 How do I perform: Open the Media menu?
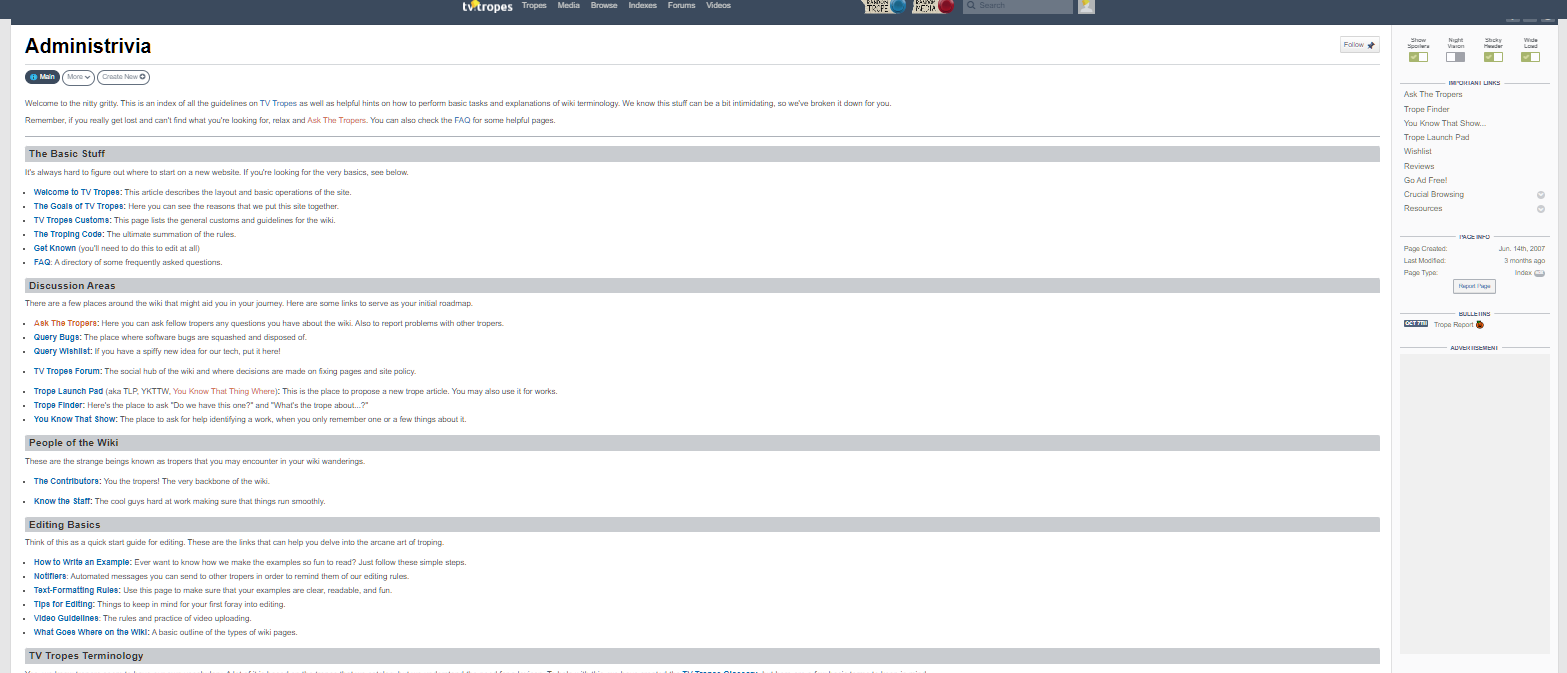click(568, 6)
